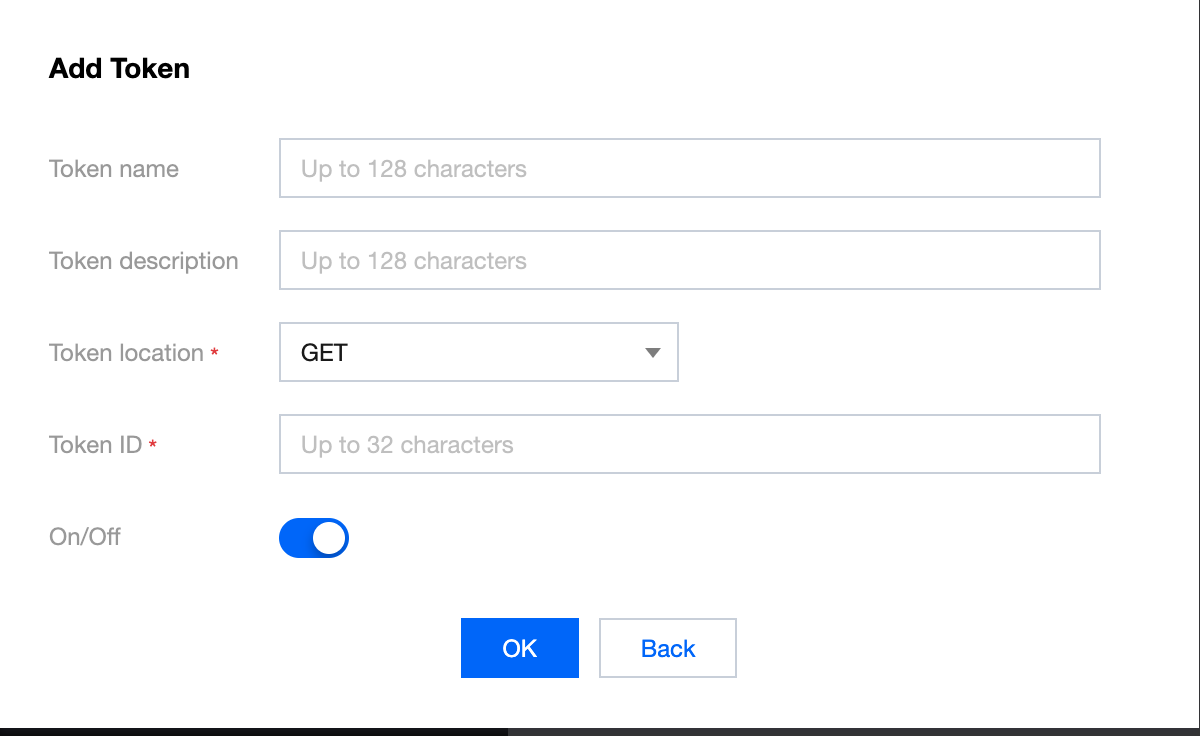Click the "On/Off" label
Screen dimensions: 1200x736
[85, 537]
